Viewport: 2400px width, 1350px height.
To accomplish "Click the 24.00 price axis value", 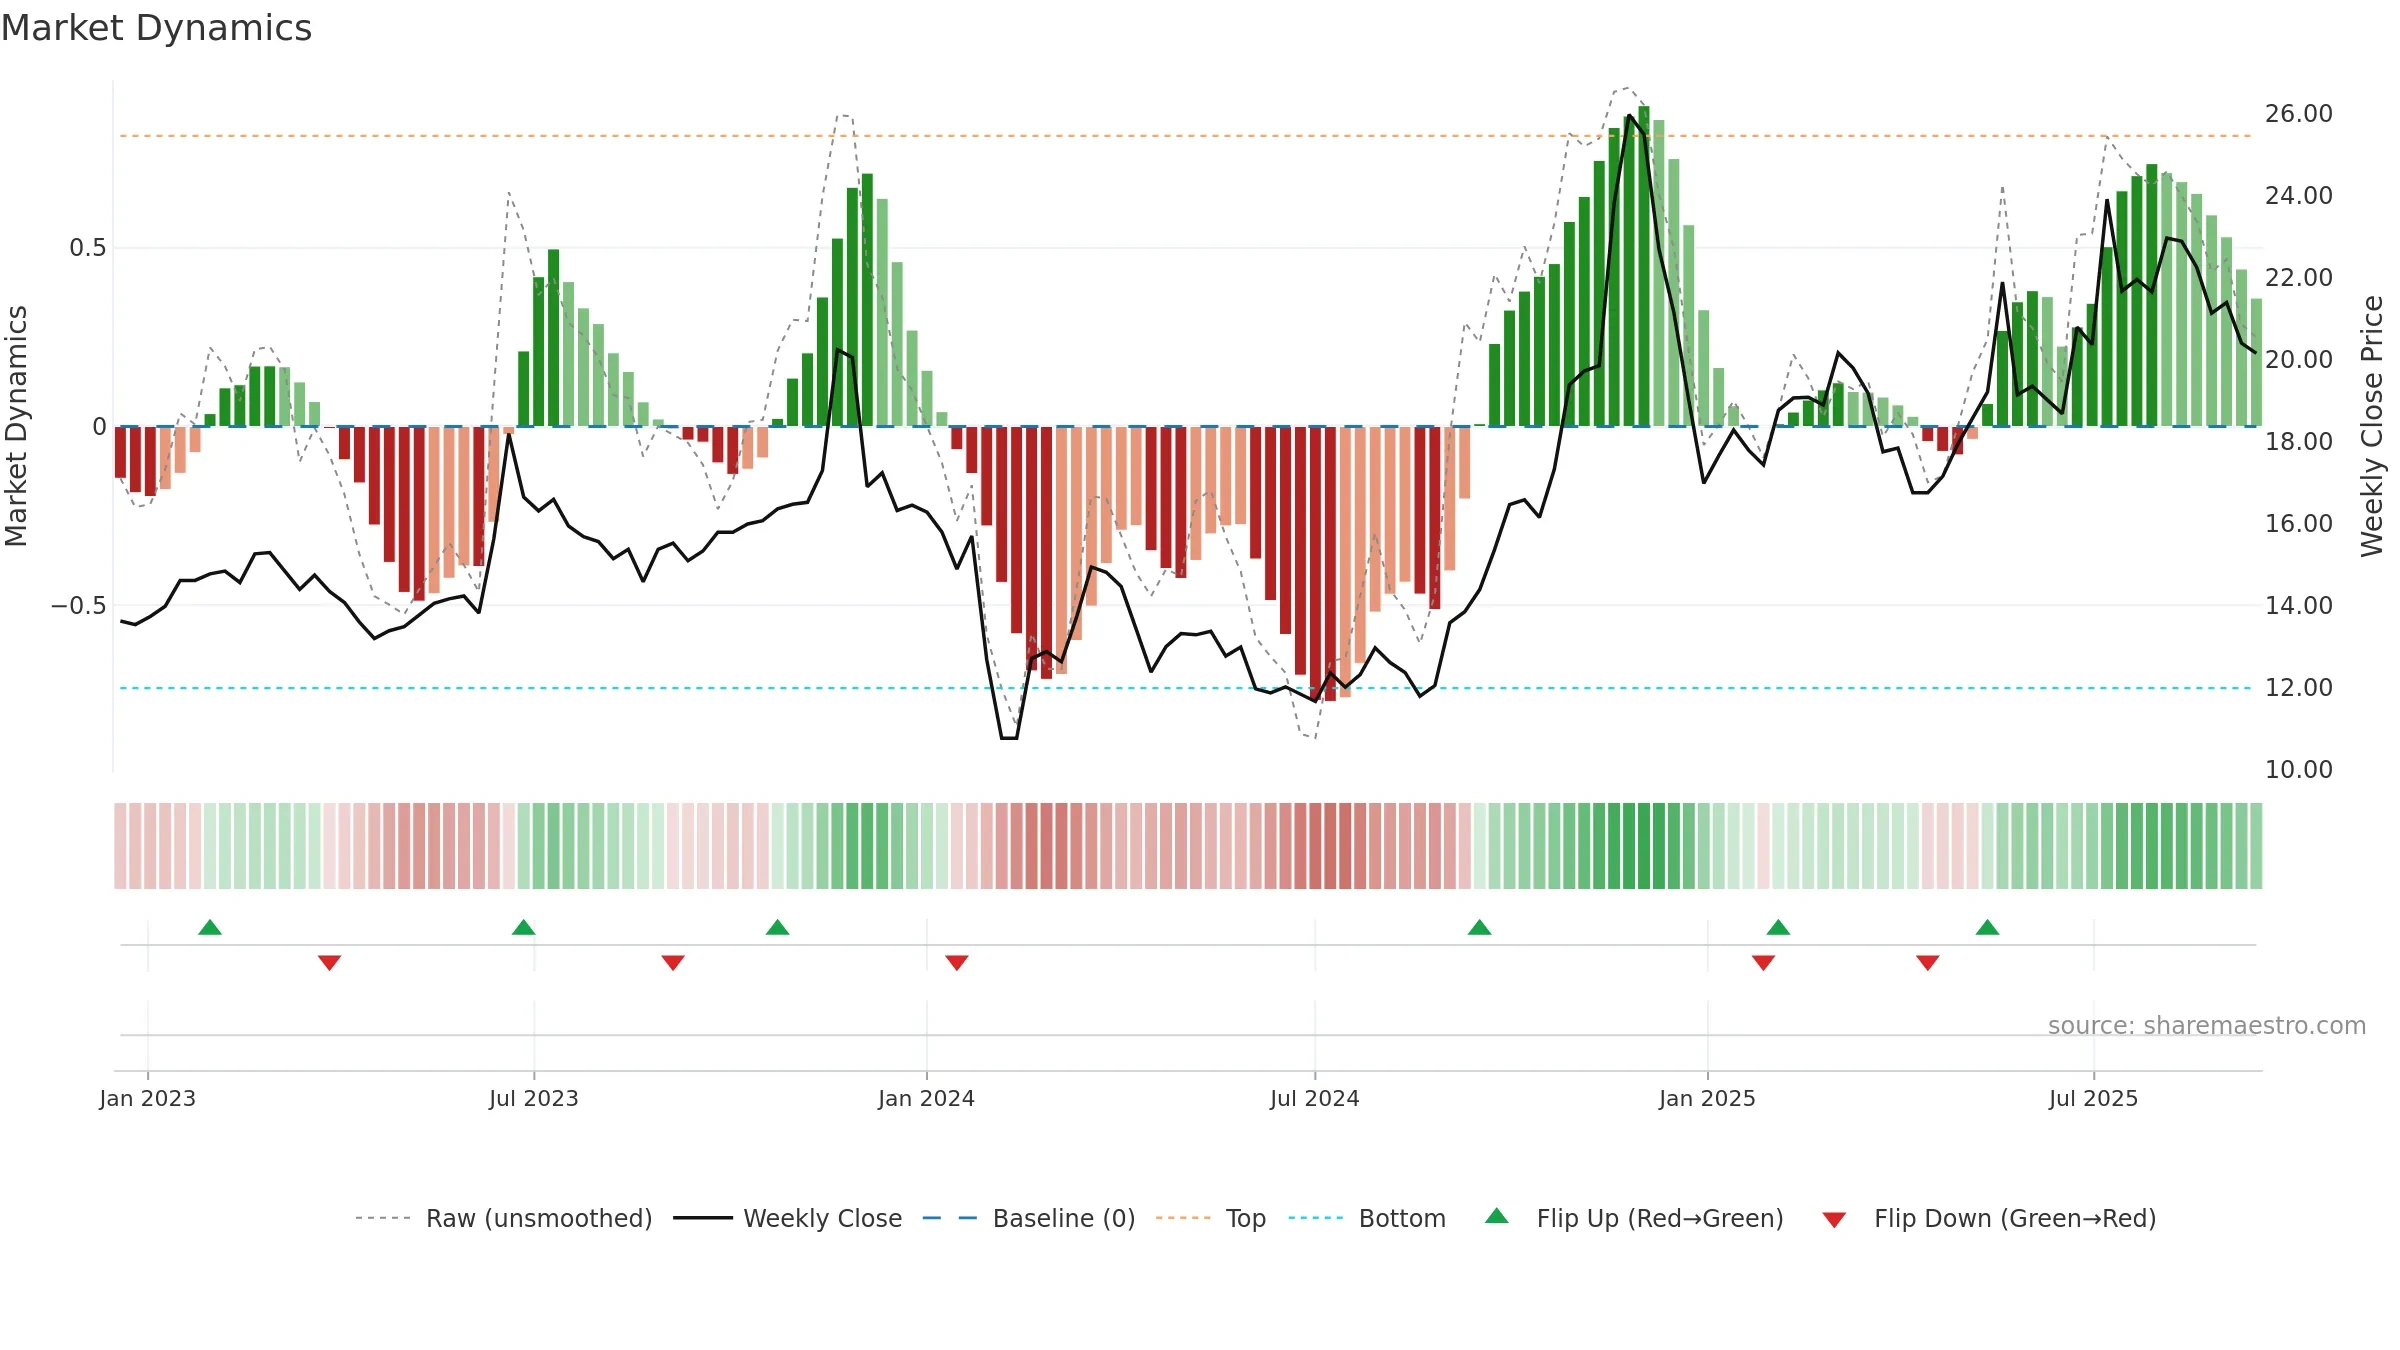I will pyautogui.click(x=2299, y=196).
